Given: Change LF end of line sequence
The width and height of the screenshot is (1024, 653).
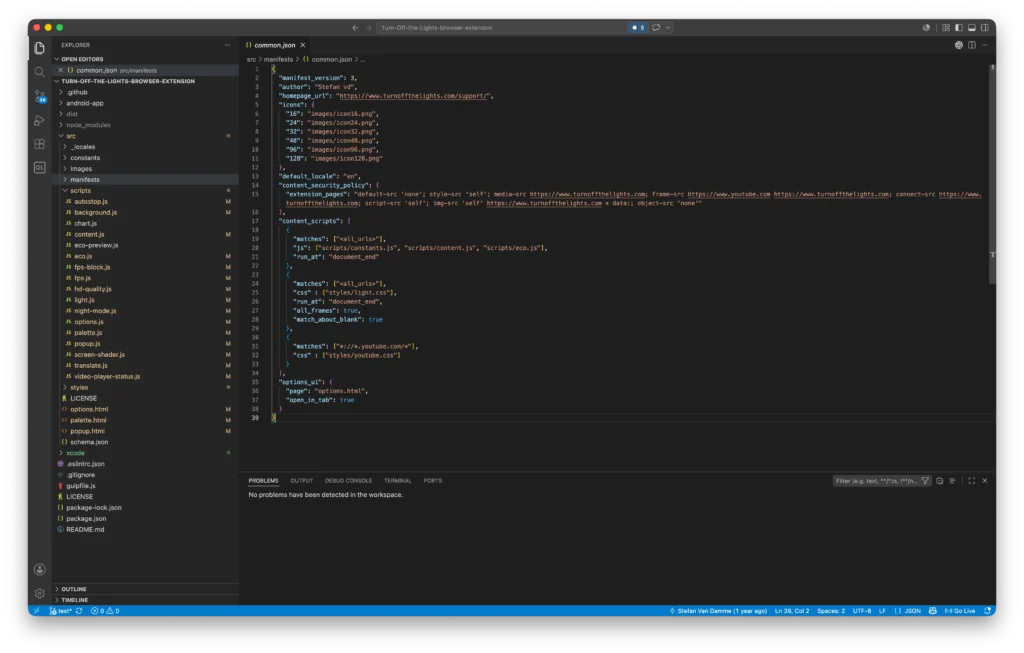Looking at the screenshot, I should click(882, 611).
